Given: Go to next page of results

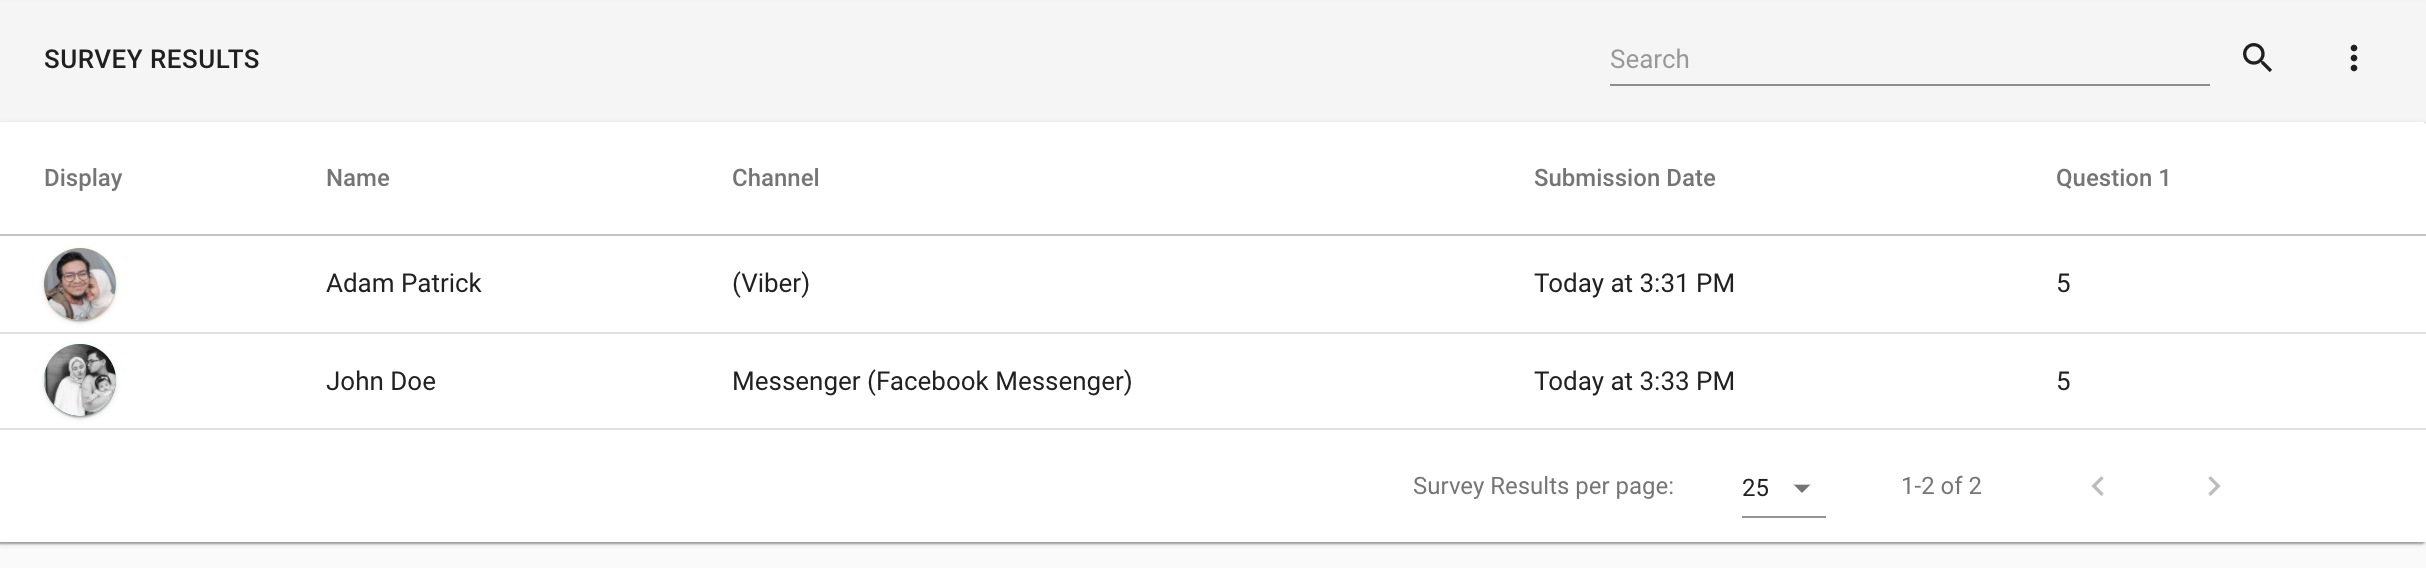Looking at the screenshot, I should tap(2214, 486).
